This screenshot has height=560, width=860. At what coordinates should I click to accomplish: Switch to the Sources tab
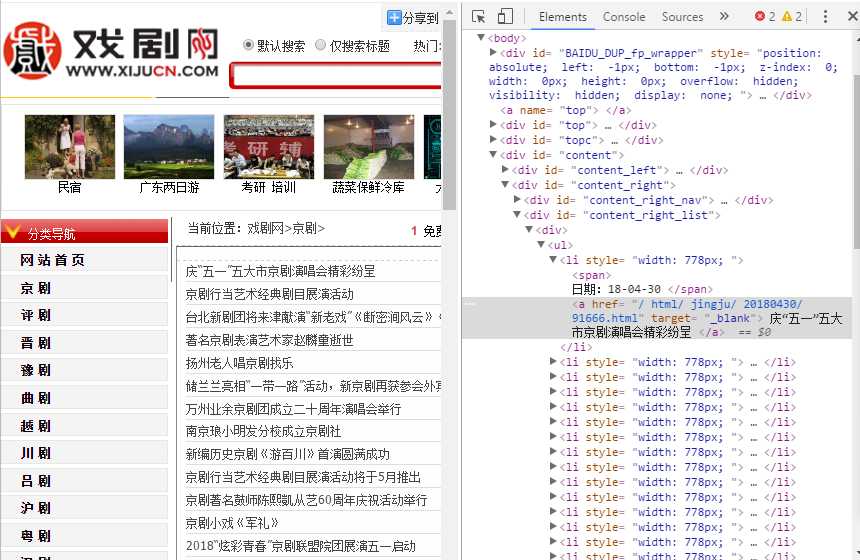tap(682, 17)
